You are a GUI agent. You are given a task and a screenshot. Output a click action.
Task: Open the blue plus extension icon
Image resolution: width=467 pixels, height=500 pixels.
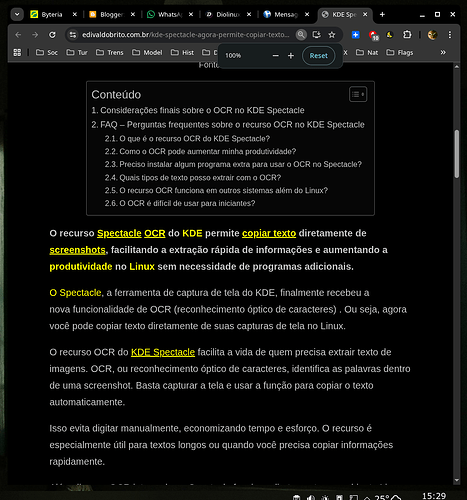355,35
